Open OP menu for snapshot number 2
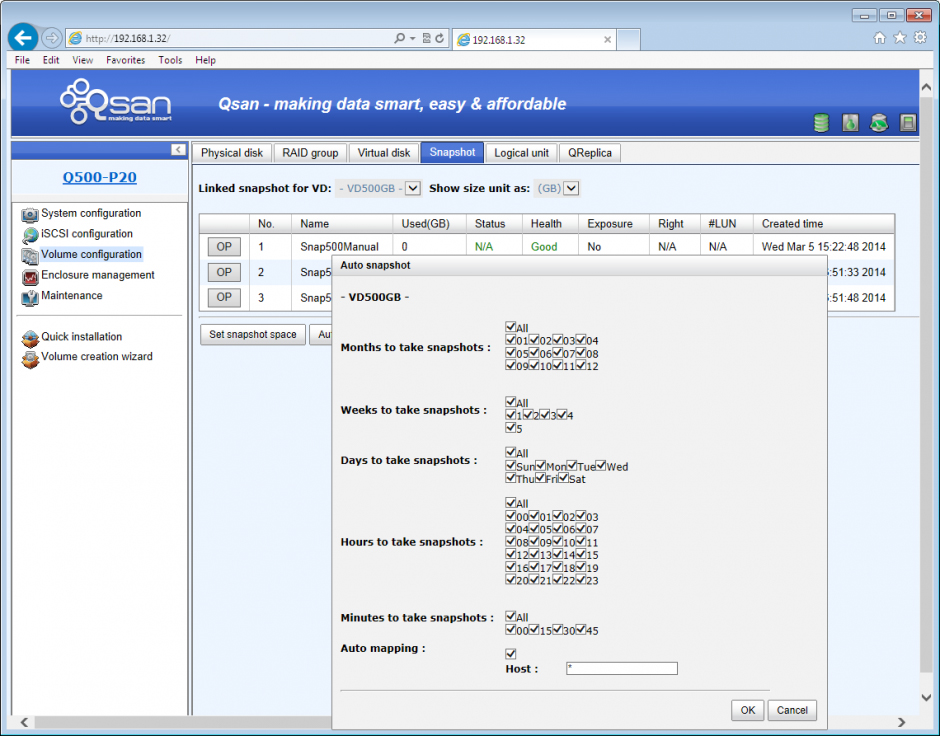This screenshot has width=940, height=736. [x=224, y=272]
